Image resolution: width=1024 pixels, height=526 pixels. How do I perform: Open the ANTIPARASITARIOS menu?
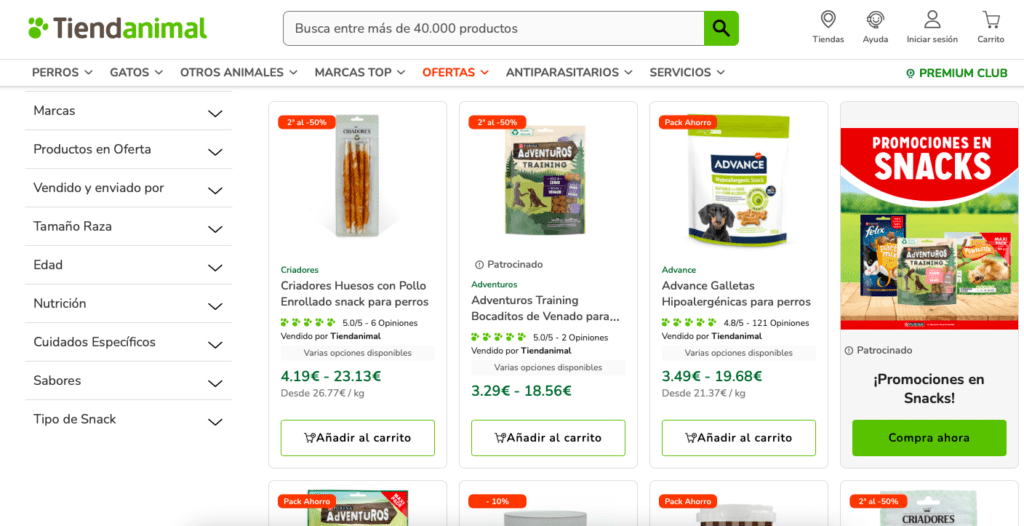click(569, 73)
